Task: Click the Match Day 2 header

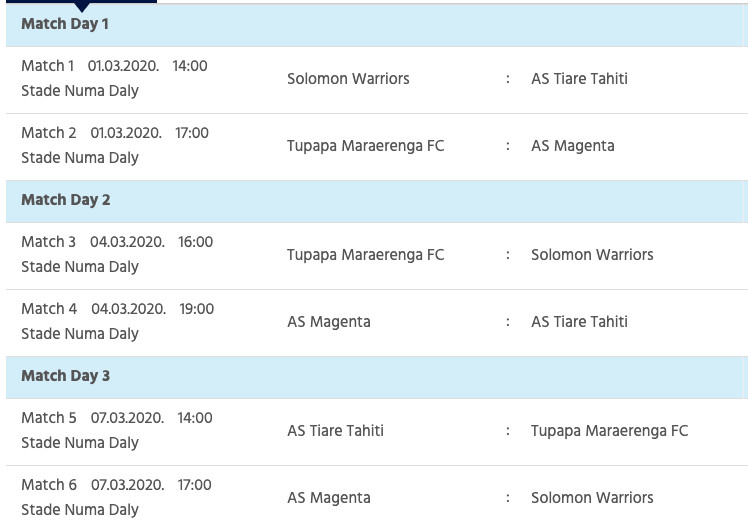Action: 66,200
